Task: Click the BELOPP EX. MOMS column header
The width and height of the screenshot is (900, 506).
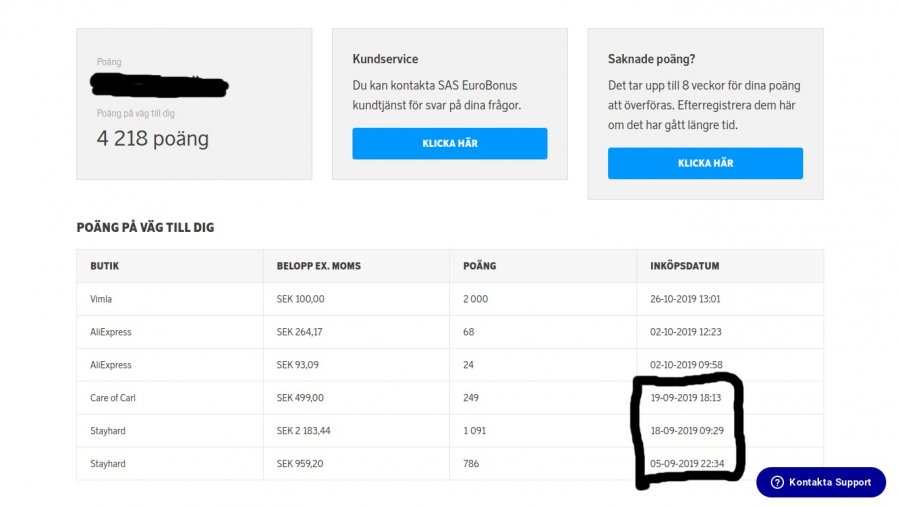Action: [x=319, y=266]
